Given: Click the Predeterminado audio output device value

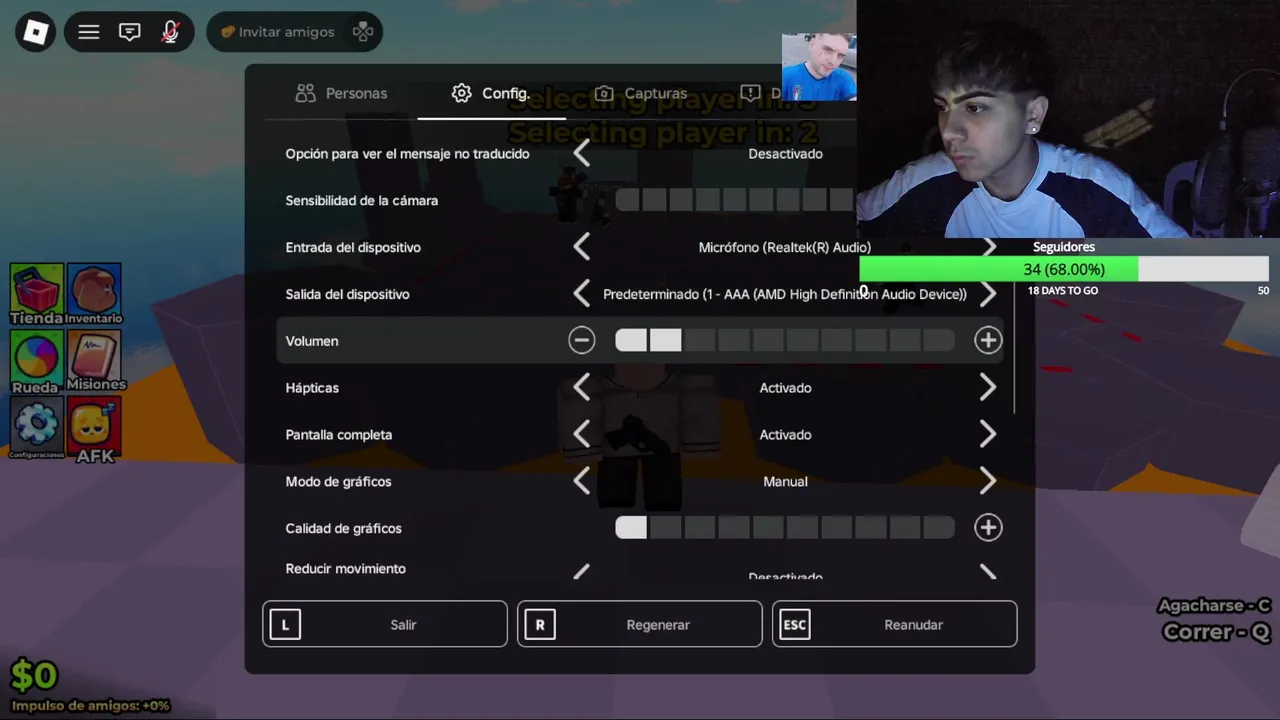Looking at the screenshot, I should point(785,294).
